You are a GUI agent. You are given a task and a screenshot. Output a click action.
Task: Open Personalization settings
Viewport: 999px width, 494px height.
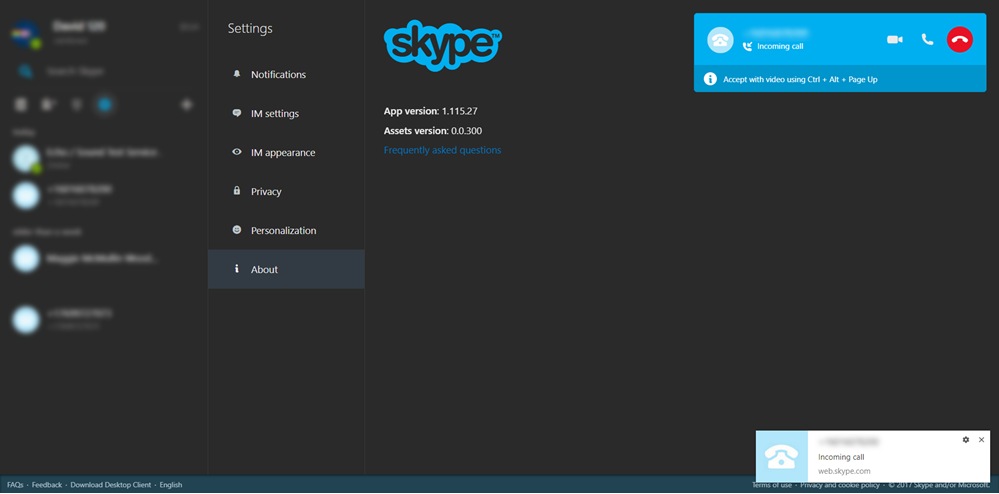(x=286, y=230)
